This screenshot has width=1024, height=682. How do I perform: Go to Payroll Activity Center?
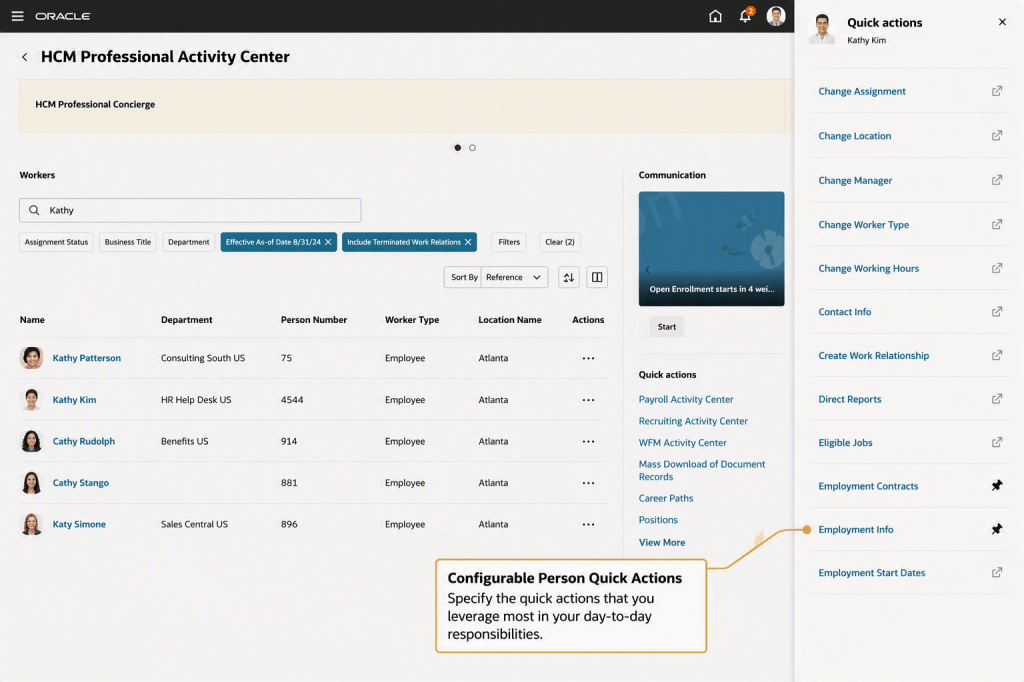coord(686,399)
